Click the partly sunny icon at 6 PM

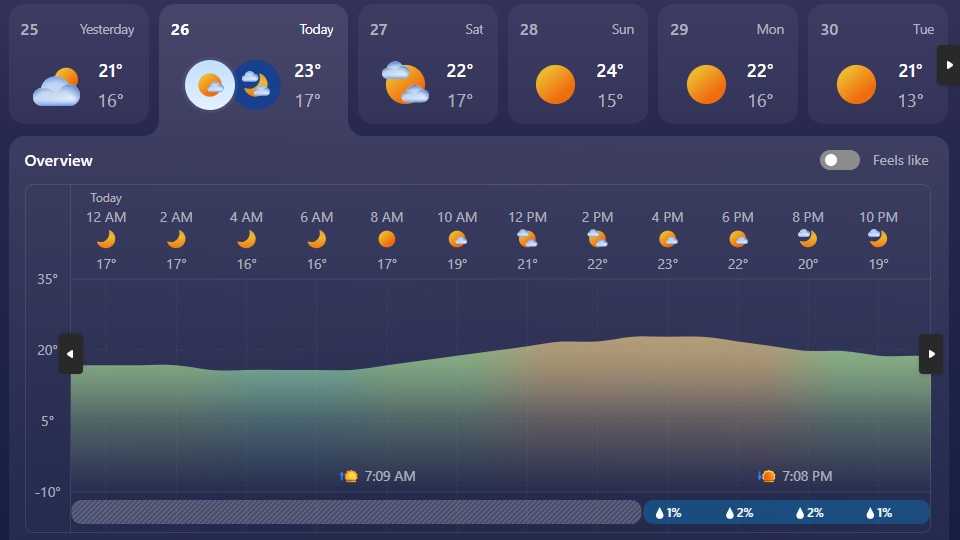(x=738, y=239)
